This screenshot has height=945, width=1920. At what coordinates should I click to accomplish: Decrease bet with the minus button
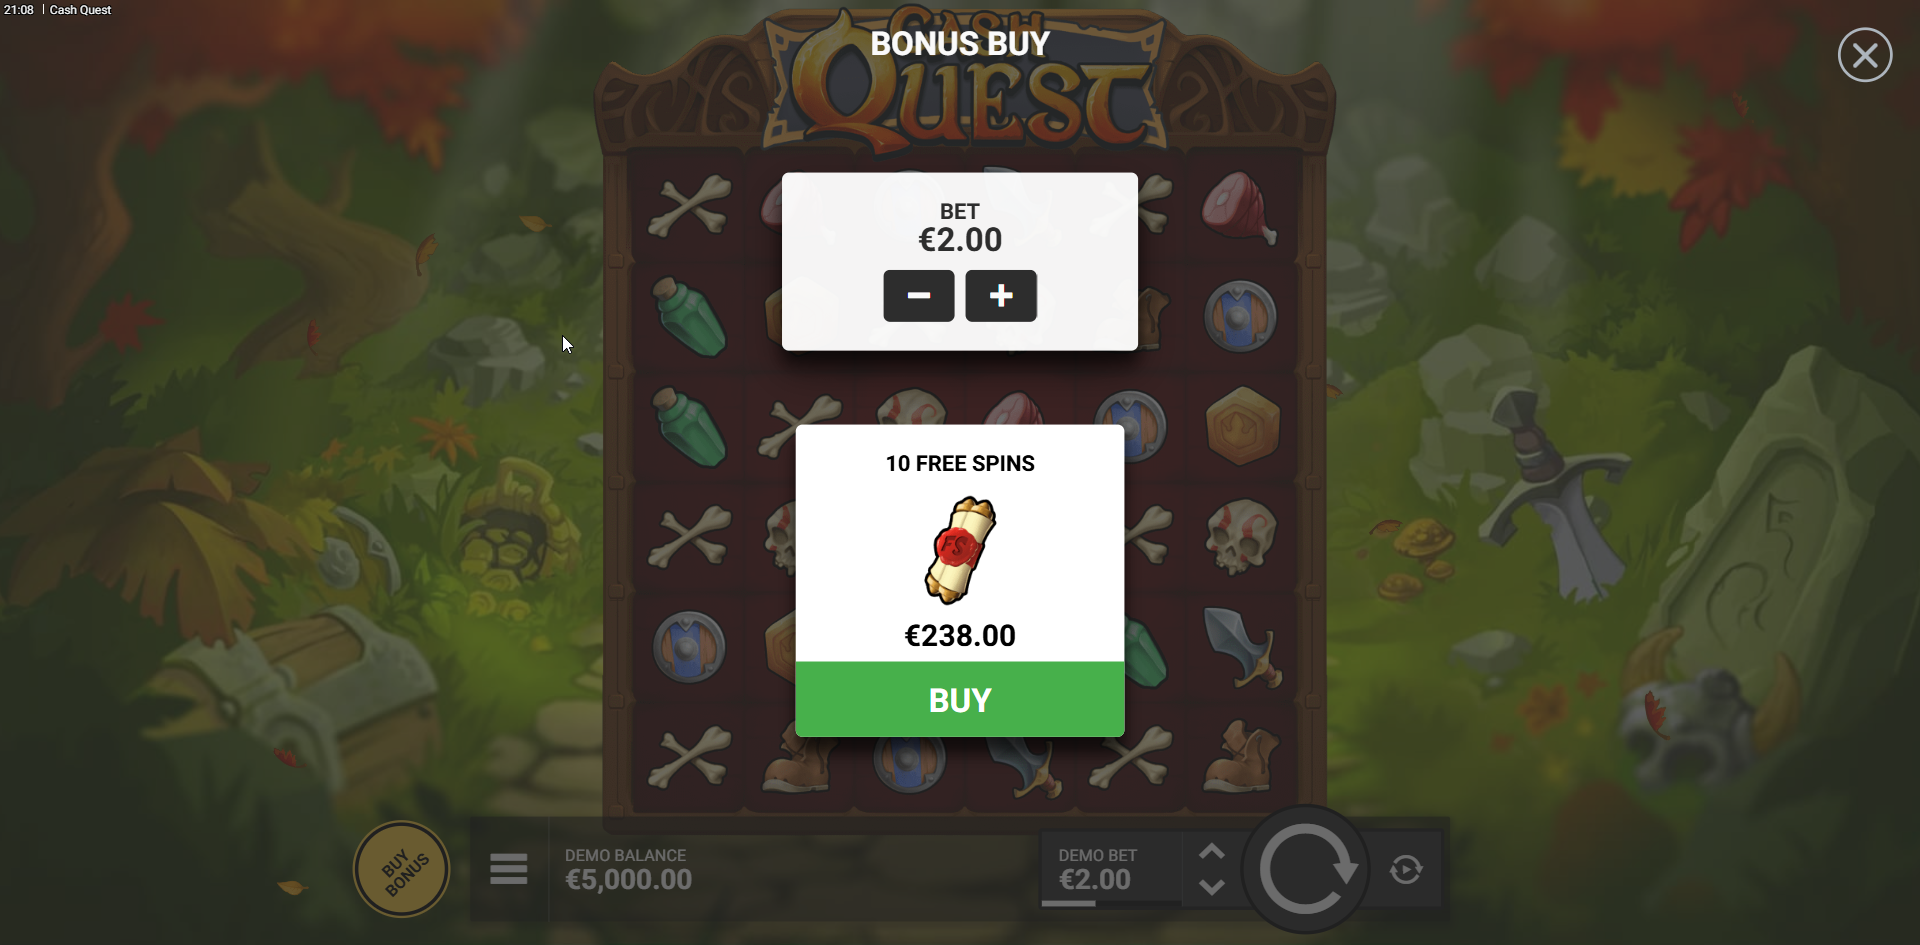click(918, 296)
